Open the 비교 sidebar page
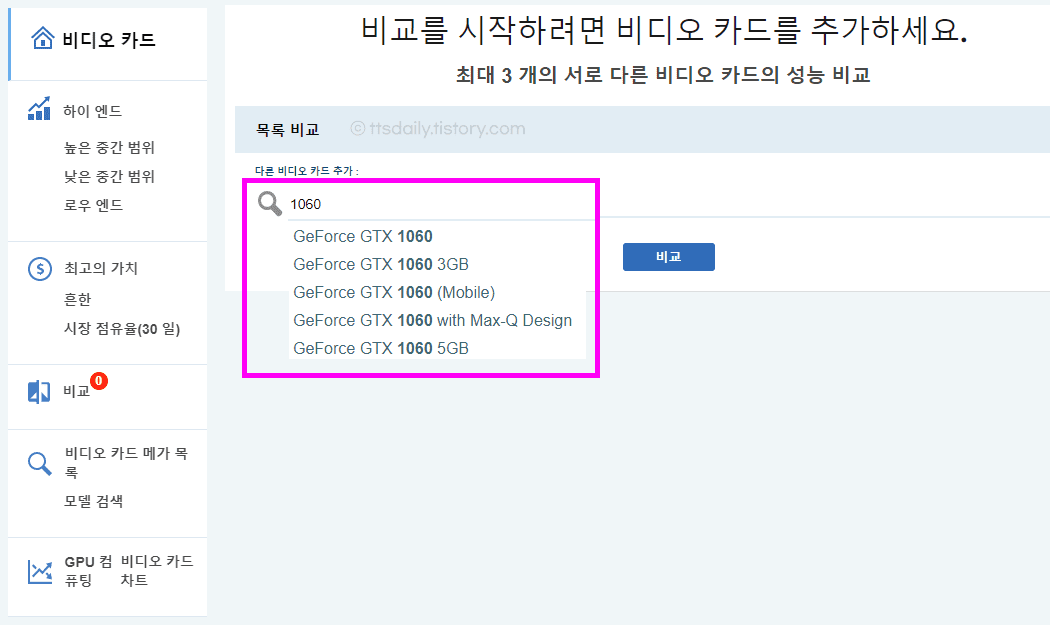Image resolution: width=1050 pixels, height=625 pixels. 76,391
